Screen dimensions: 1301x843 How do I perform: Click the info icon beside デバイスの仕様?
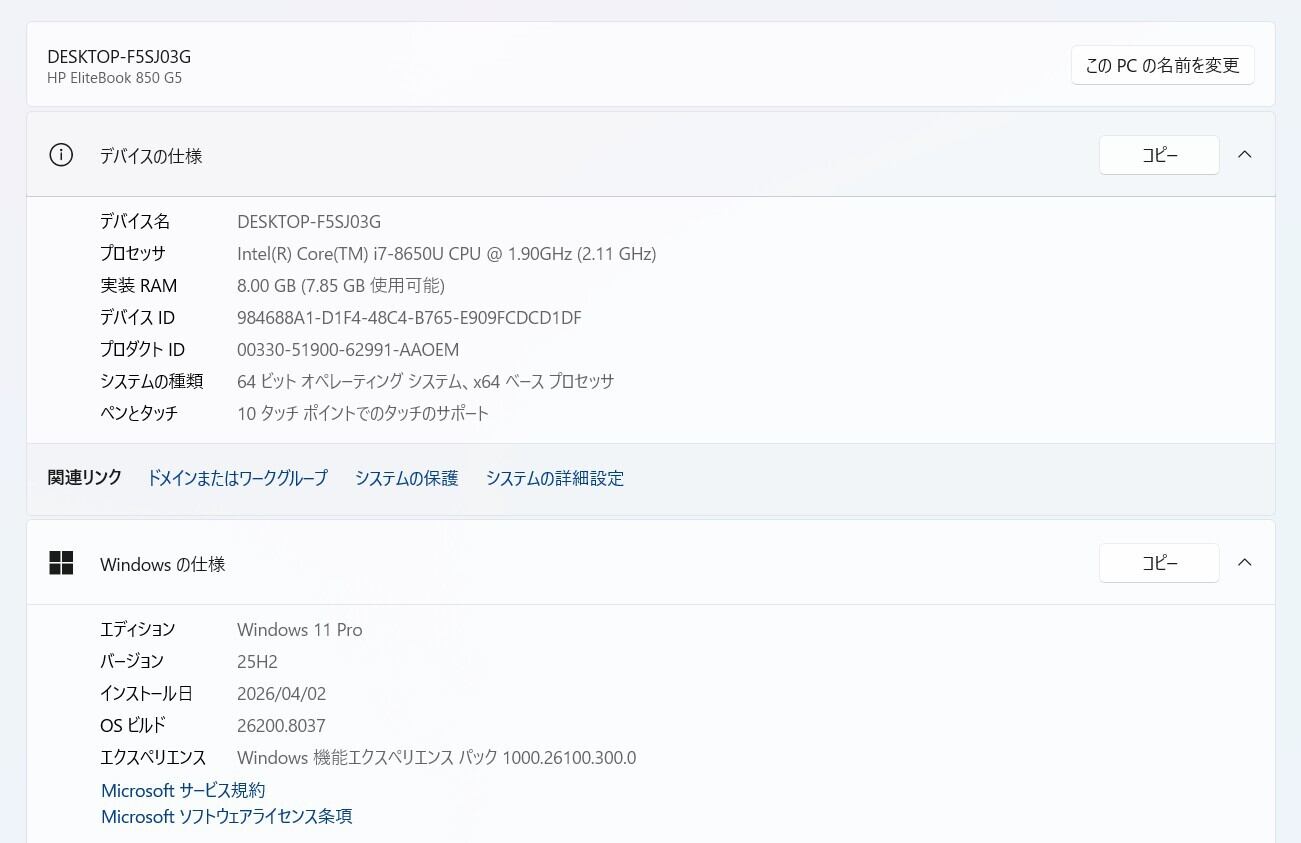coord(61,155)
